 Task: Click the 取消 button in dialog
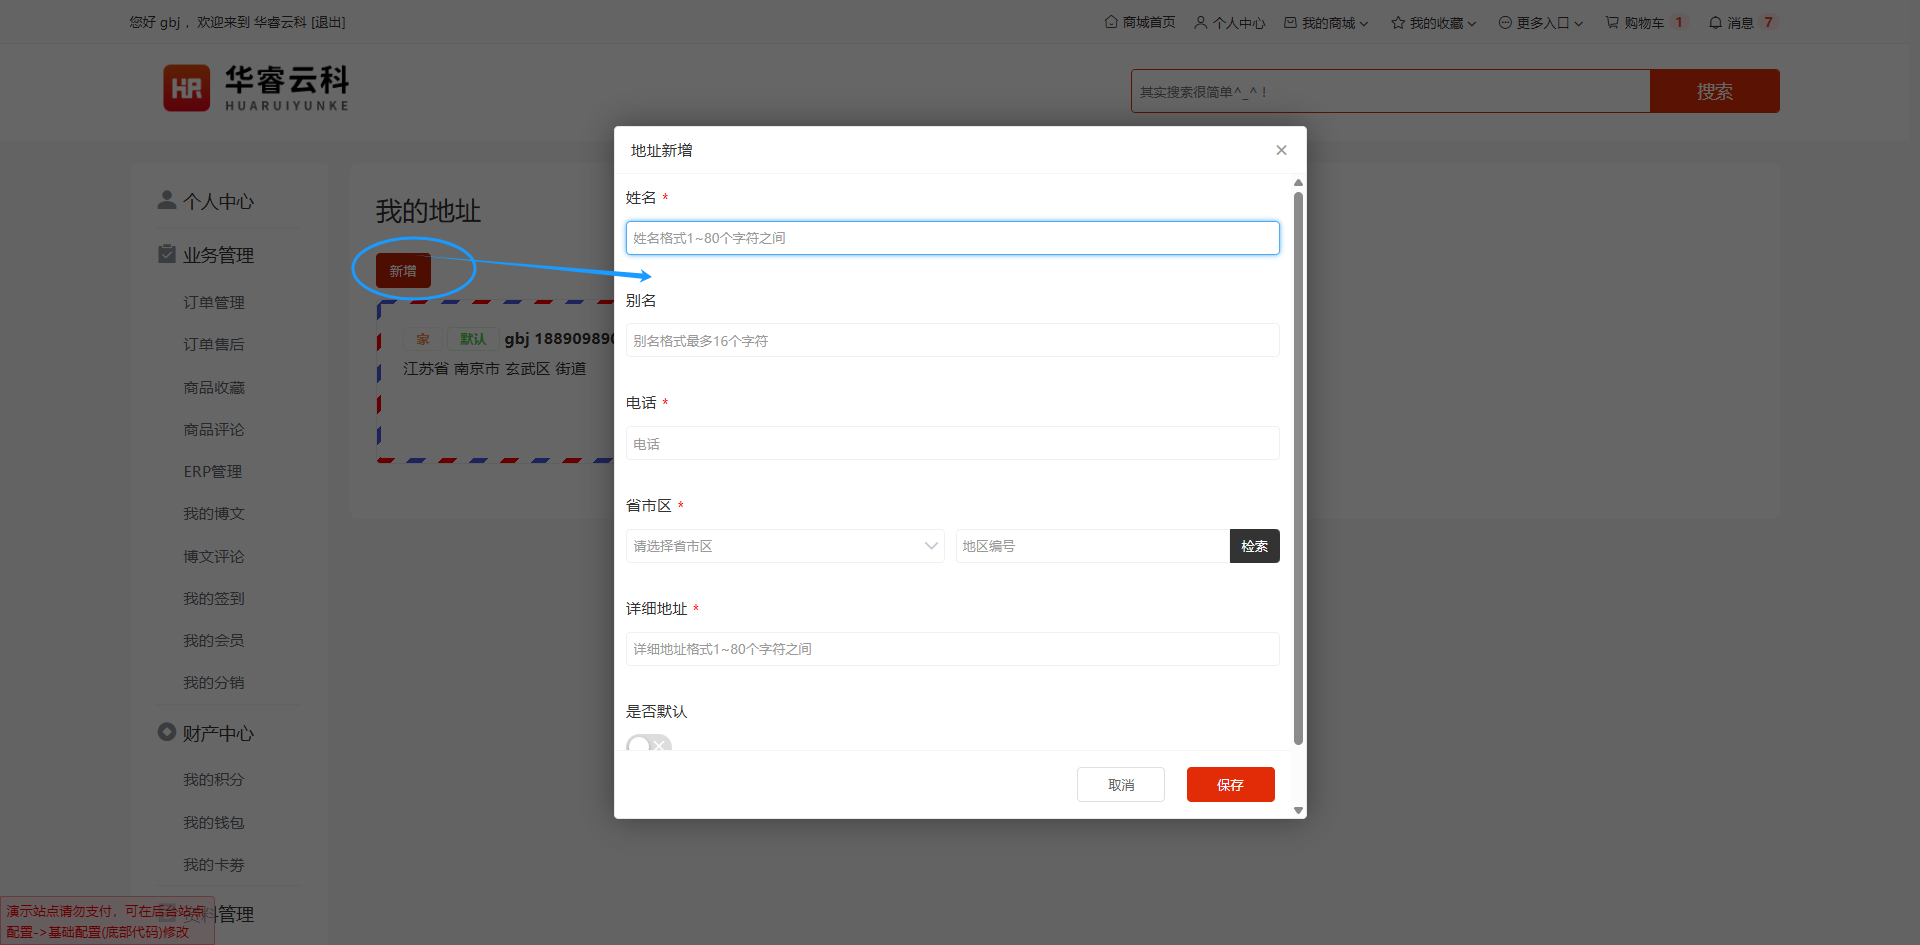pyautogui.click(x=1120, y=785)
